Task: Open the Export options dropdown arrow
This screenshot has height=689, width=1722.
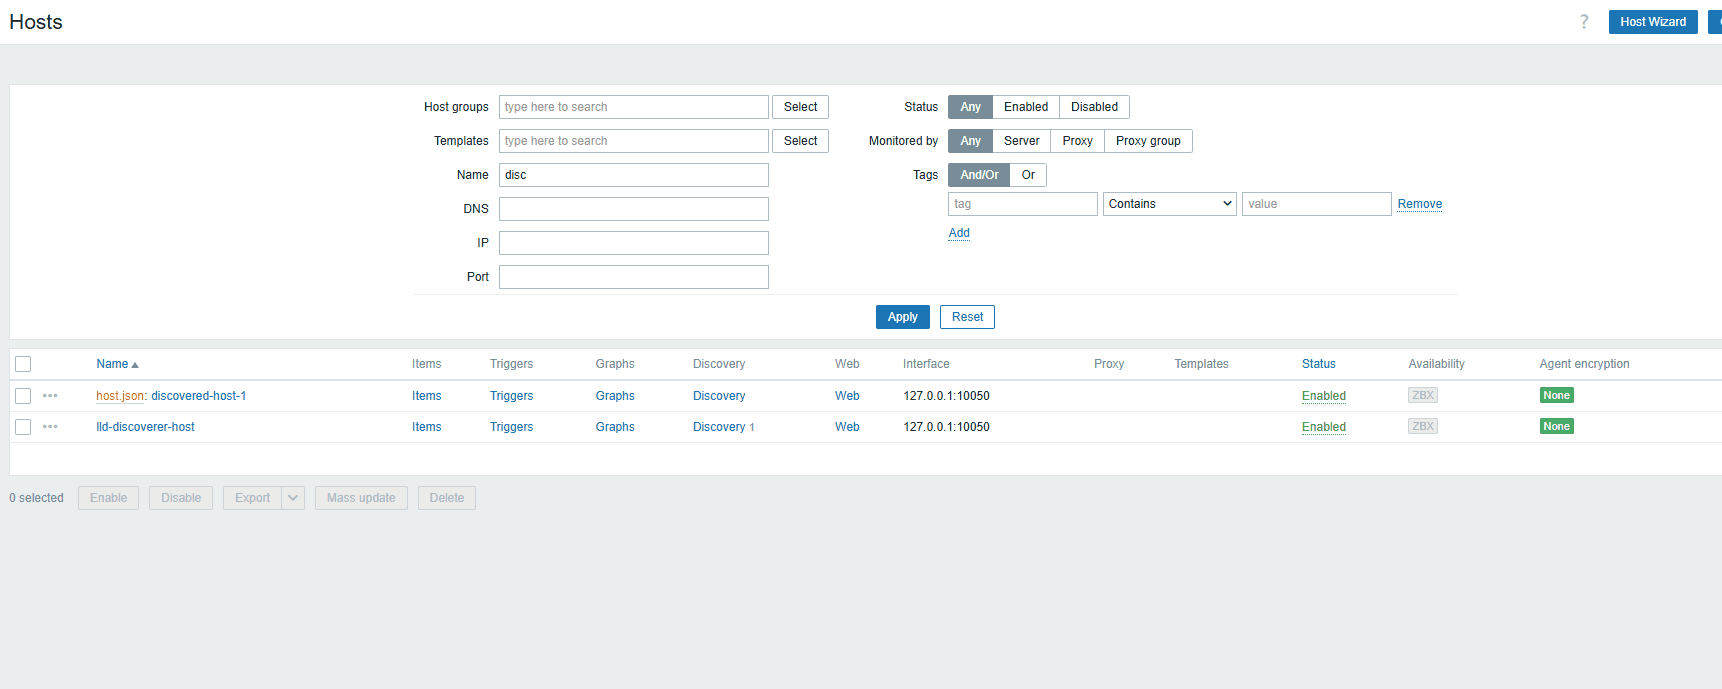Action: [293, 498]
